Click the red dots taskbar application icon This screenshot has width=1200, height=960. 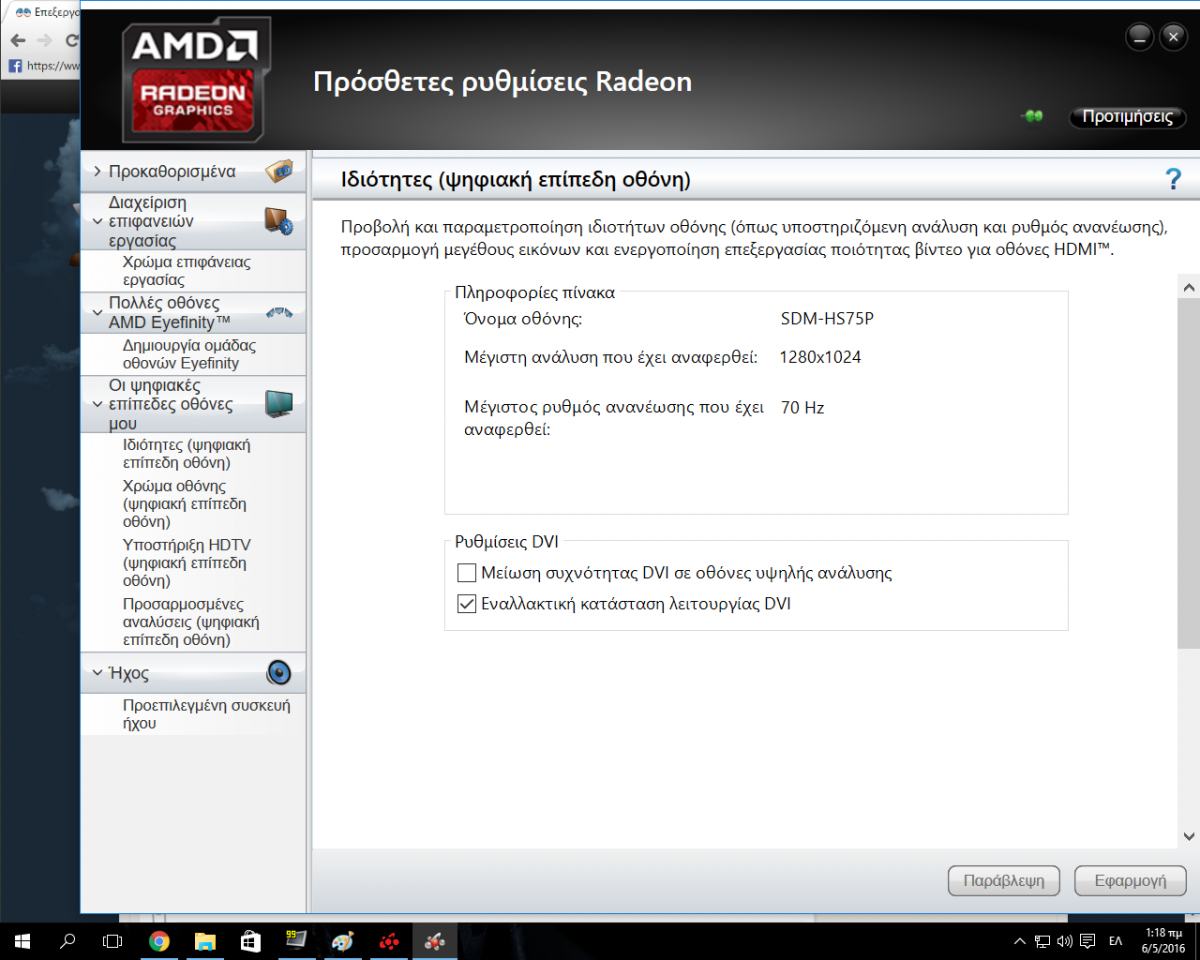[x=389, y=941]
